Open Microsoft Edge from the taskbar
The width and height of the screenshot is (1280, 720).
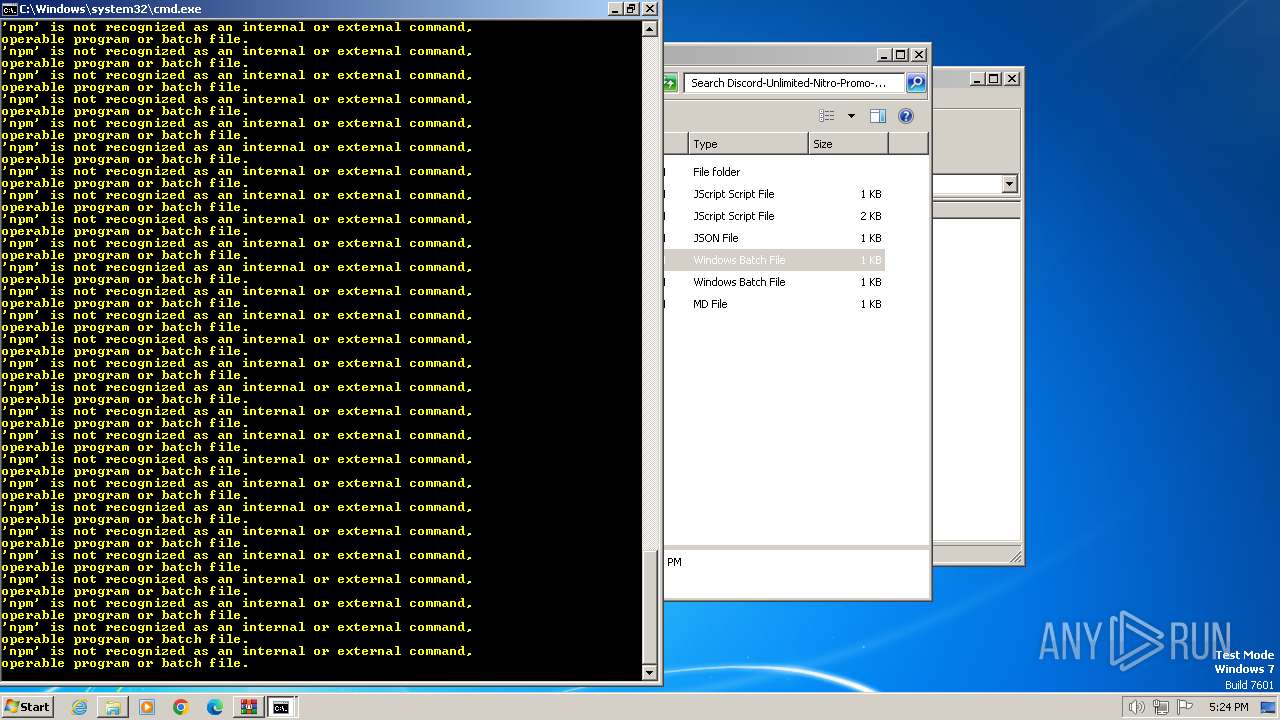pyautogui.click(x=215, y=707)
